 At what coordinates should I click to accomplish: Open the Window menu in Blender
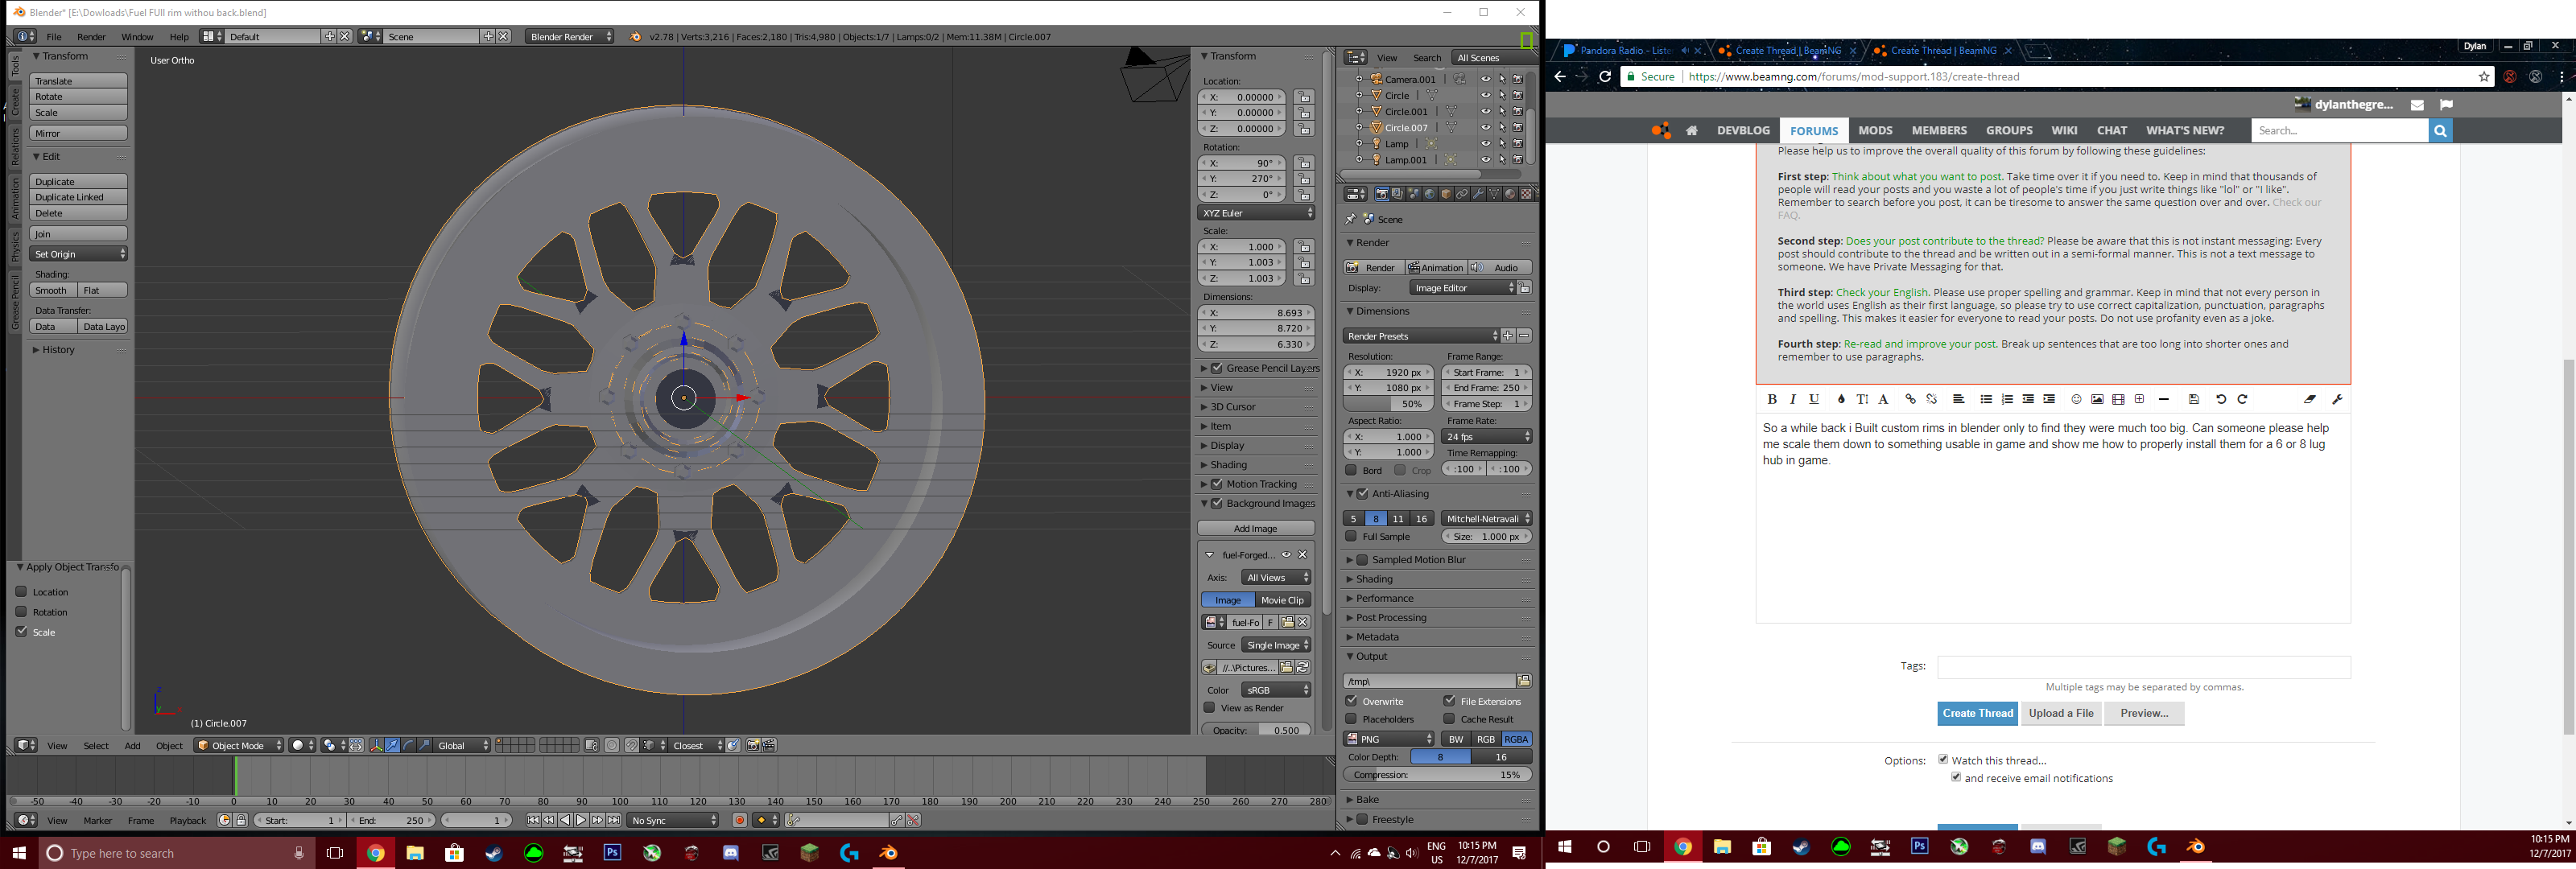pos(137,37)
